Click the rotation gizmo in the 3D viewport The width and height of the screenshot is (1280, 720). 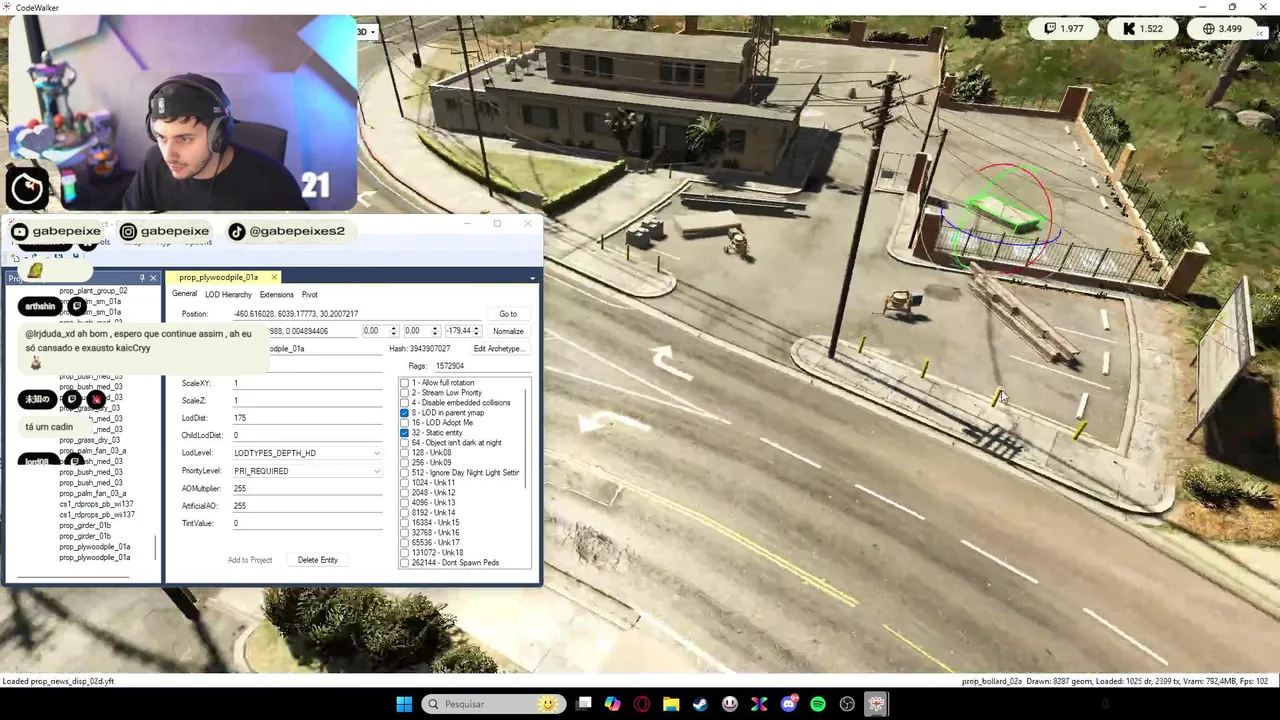(1002, 216)
